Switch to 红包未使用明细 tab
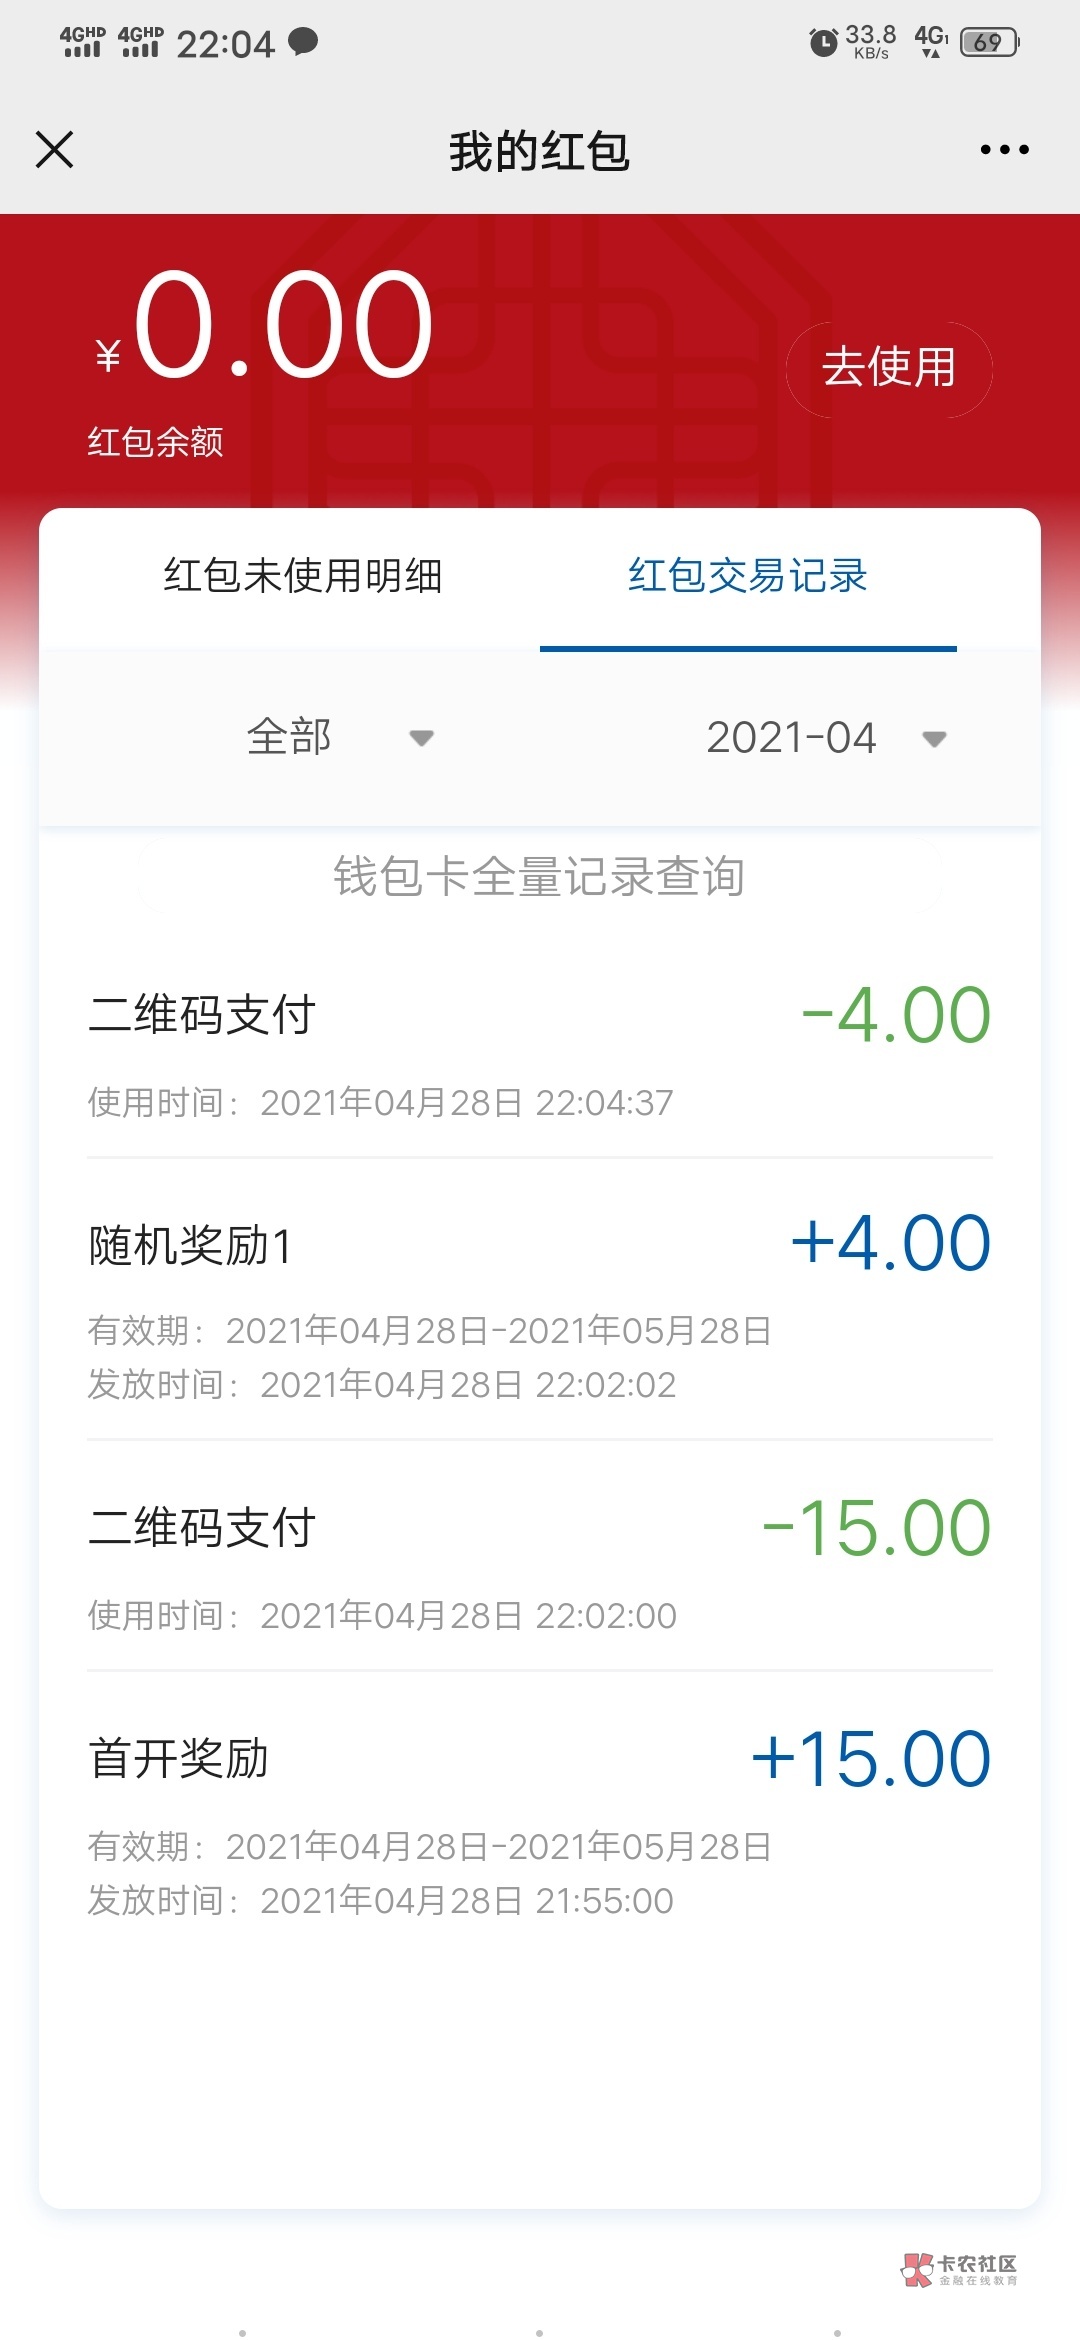1080x2340 pixels. click(x=303, y=576)
